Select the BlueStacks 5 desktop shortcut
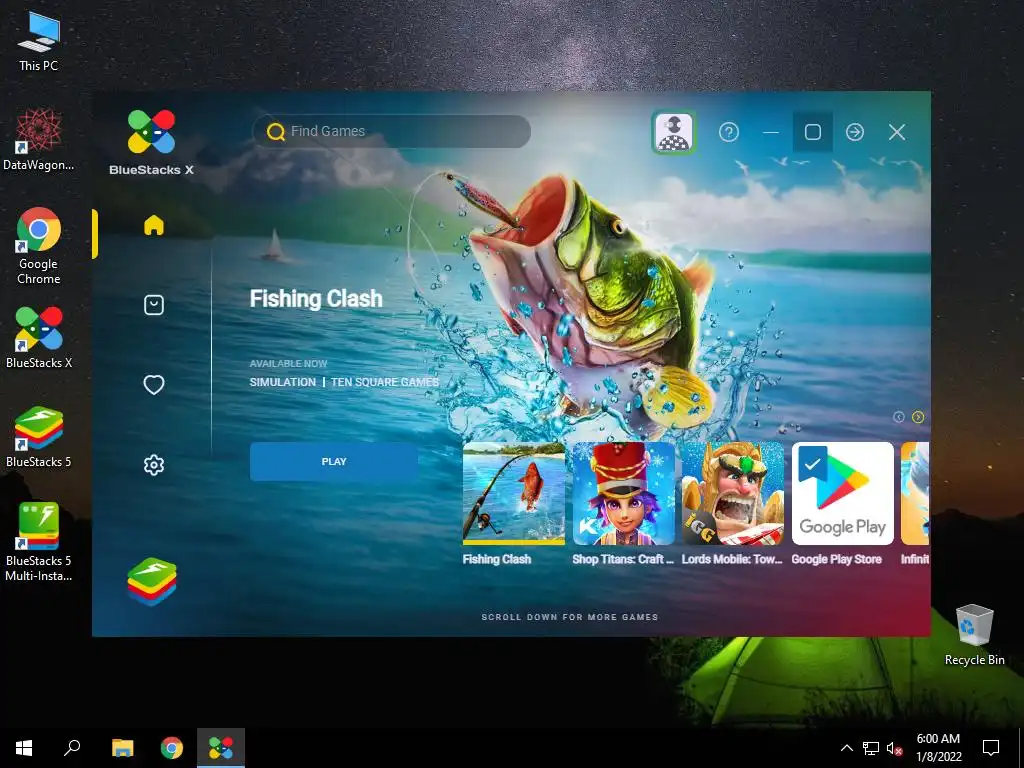This screenshot has height=768, width=1024. point(39,436)
